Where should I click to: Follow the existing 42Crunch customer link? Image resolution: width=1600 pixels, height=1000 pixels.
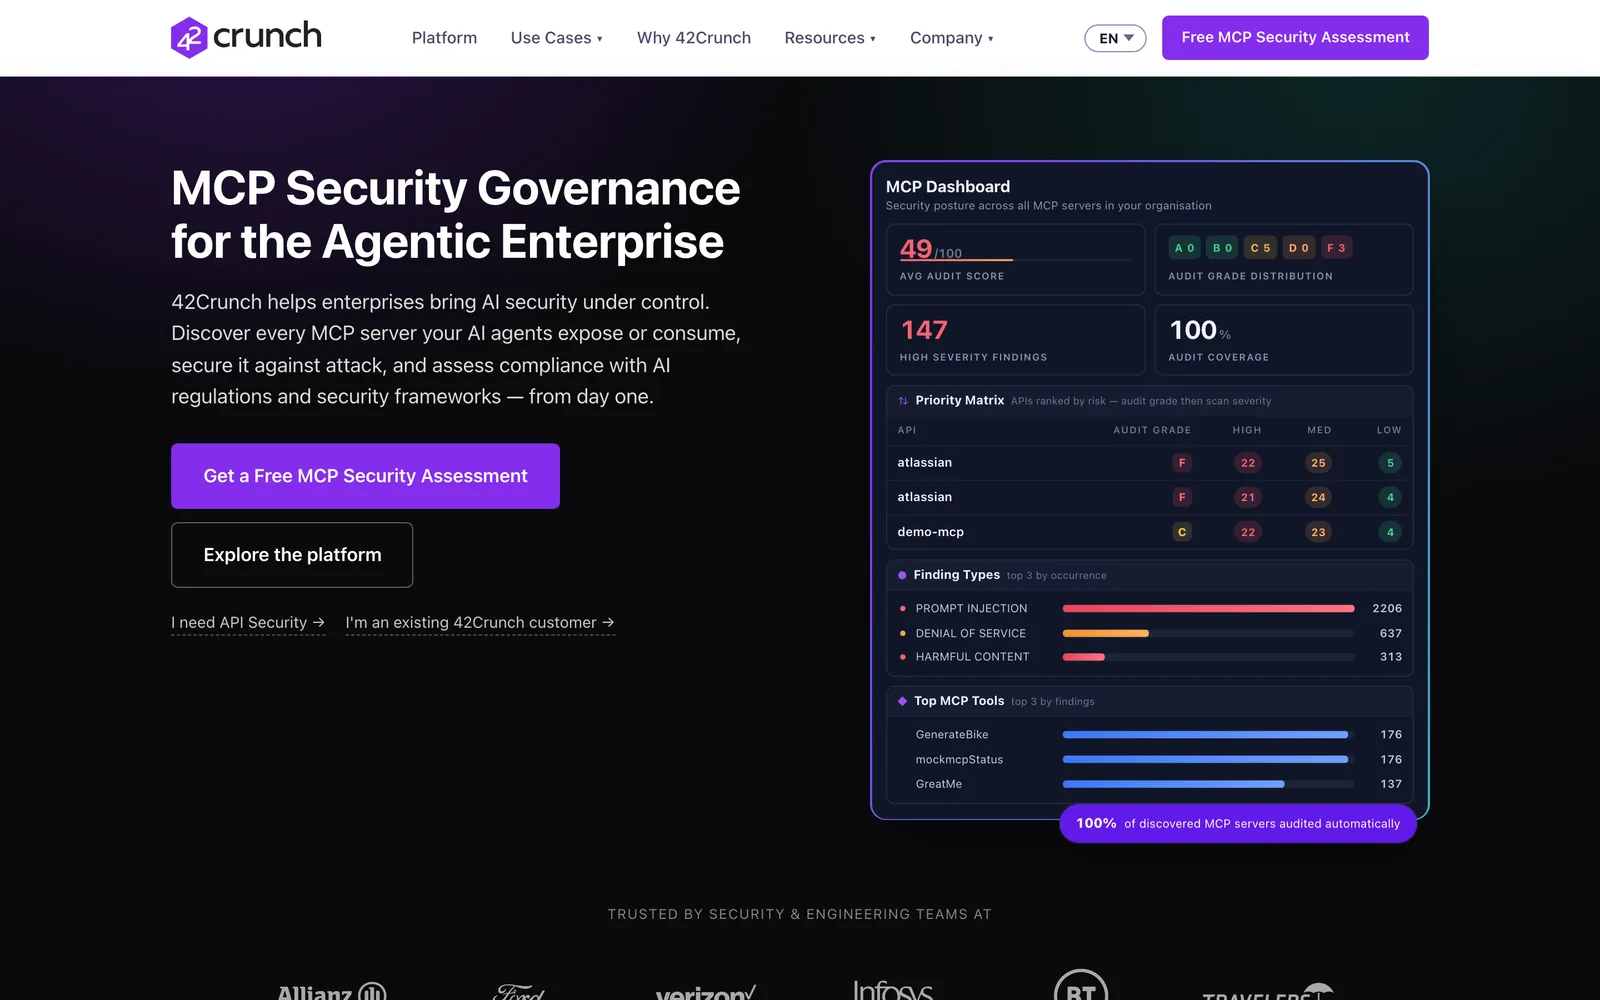pyautogui.click(x=480, y=623)
